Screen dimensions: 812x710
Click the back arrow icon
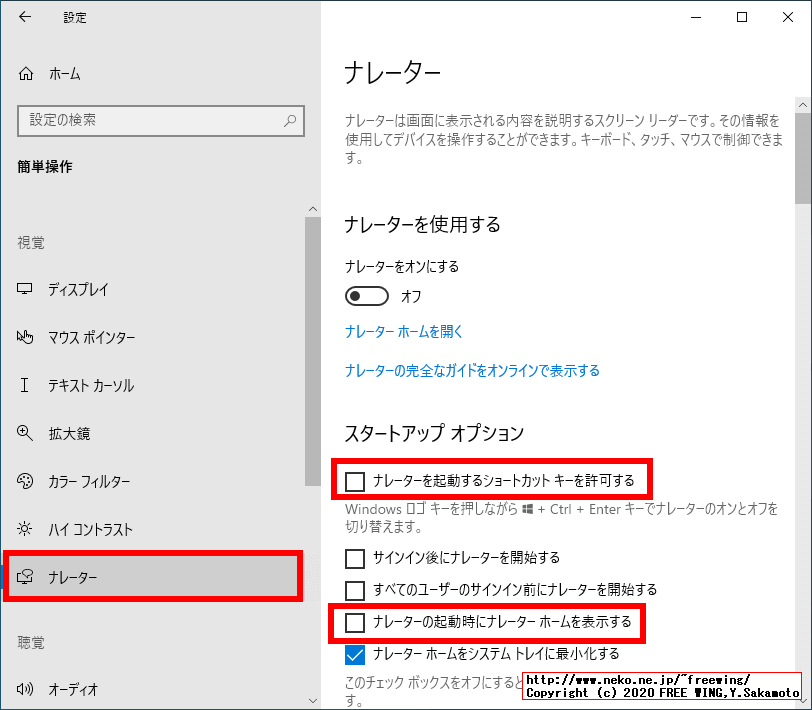point(25,17)
